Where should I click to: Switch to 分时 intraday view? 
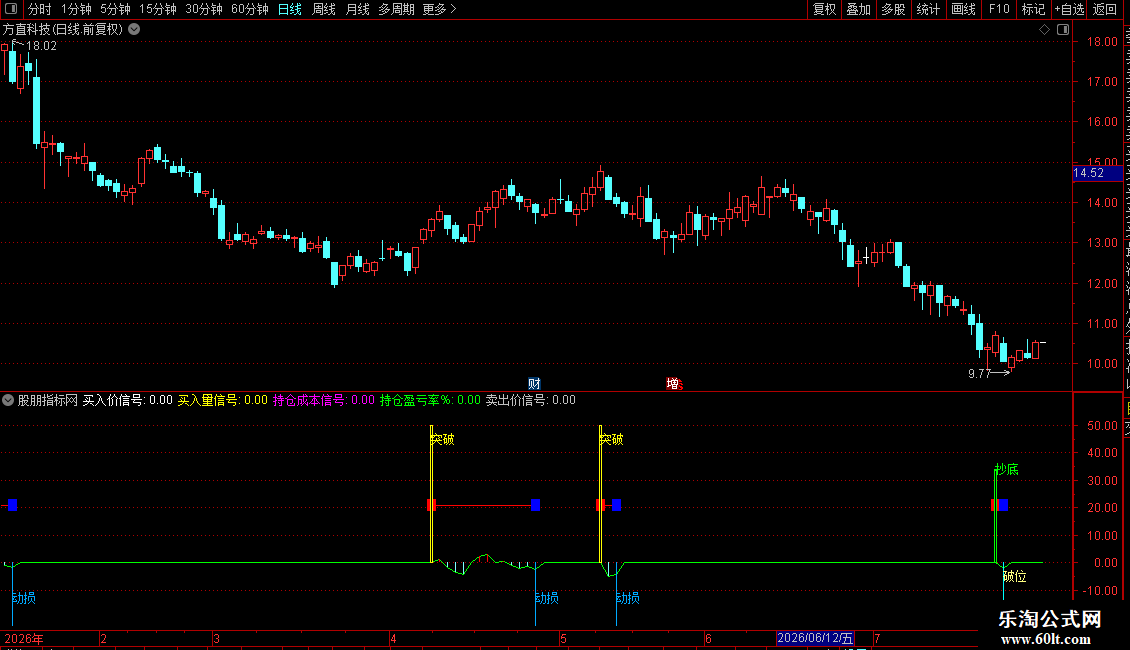click(40, 9)
